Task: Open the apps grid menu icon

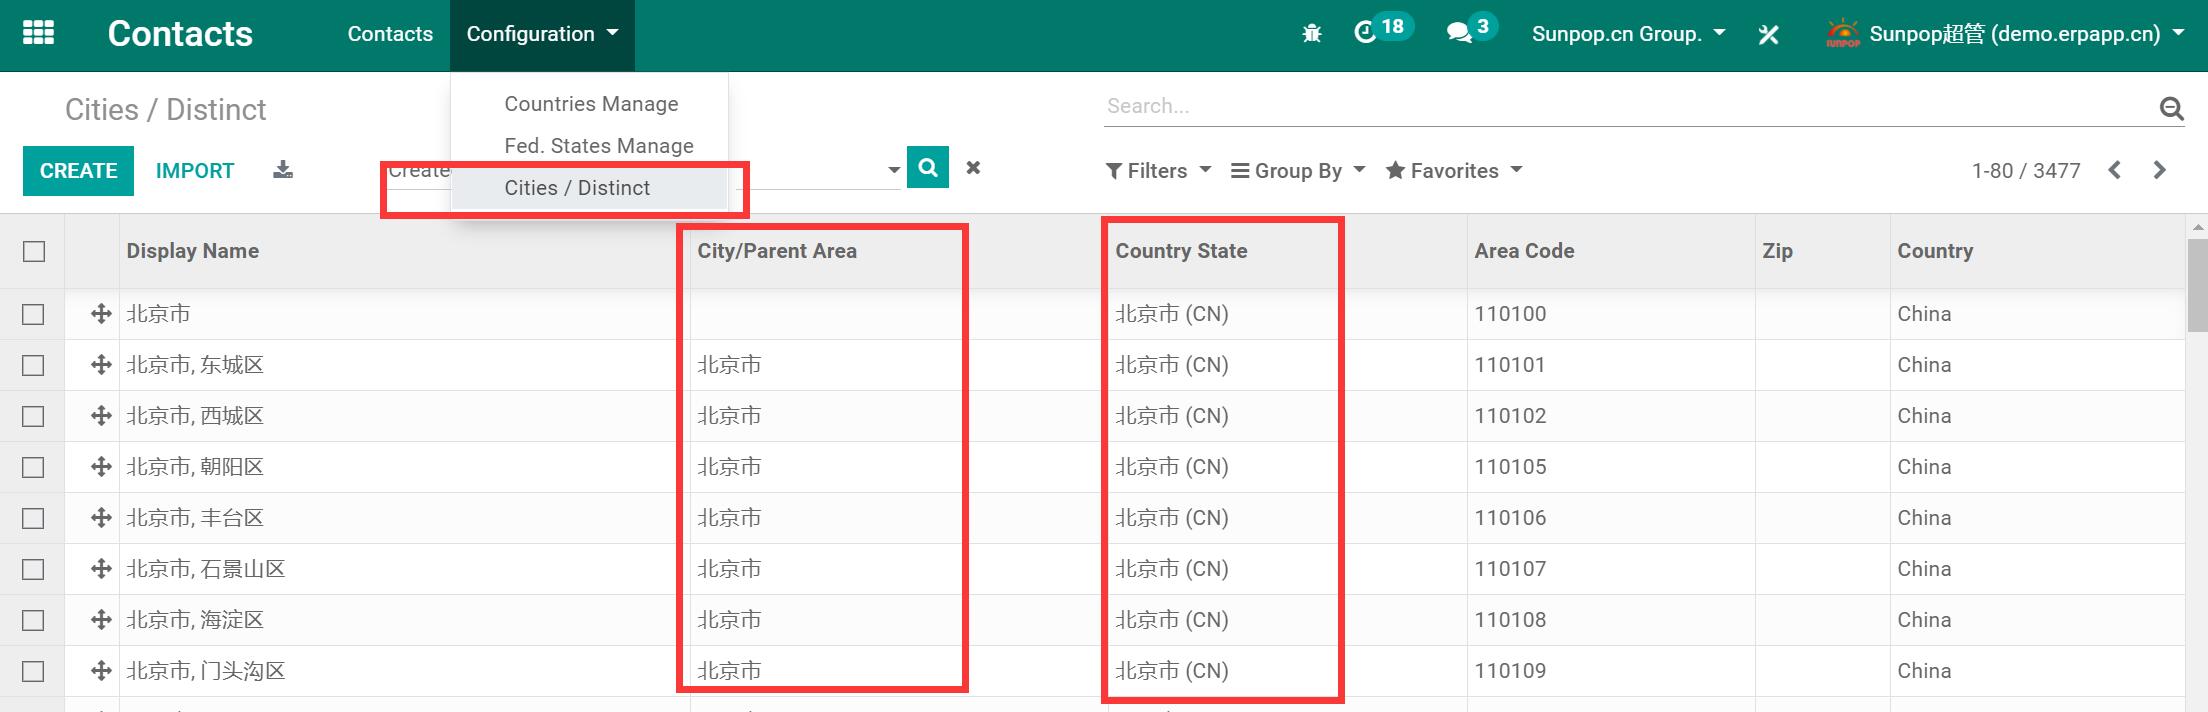Action: pyautogui.click(x=38, y=33)
